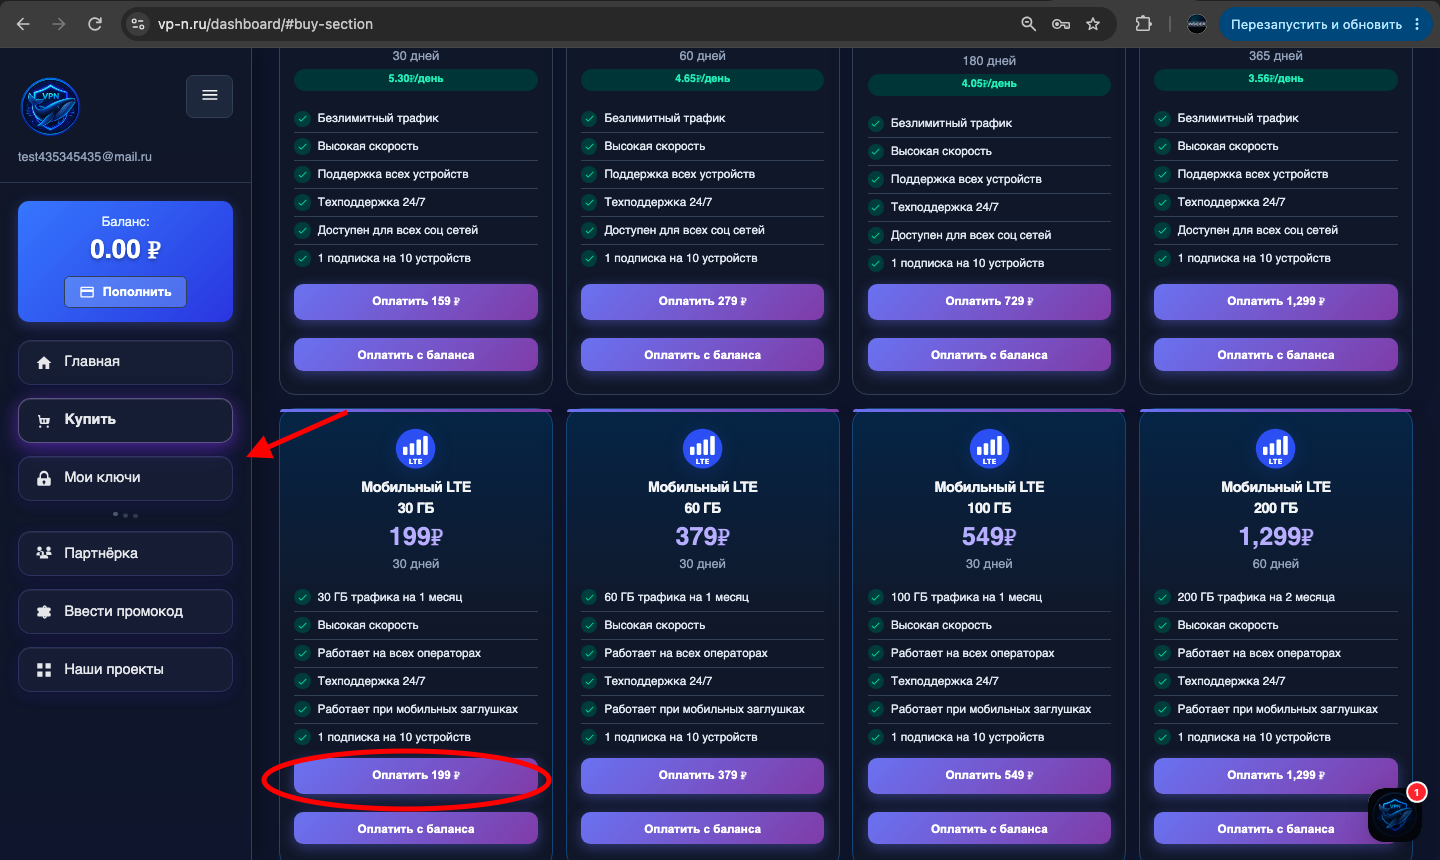Click the Оплатить 729 ₽ button
Screen dimensions: 1440x860
pyautogui.click(x=989, y=301)
